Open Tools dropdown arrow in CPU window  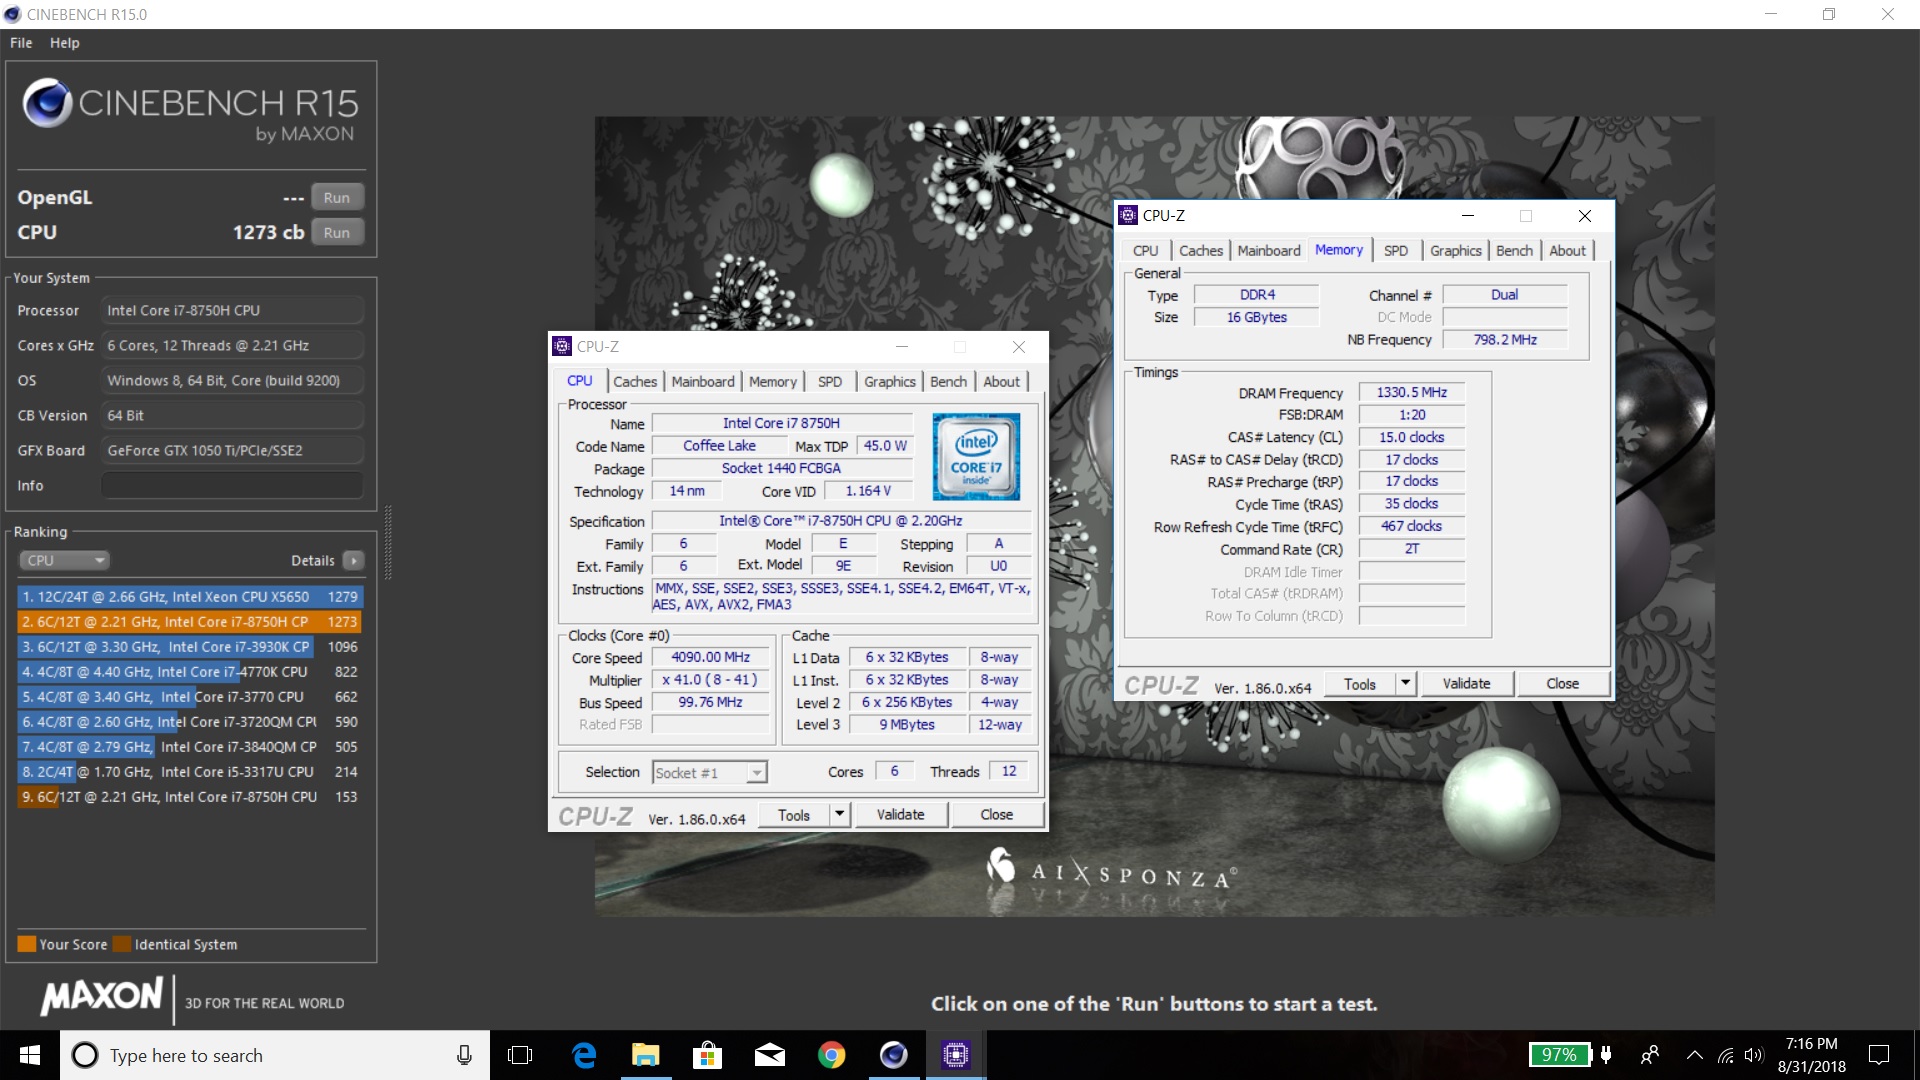coord(840,814)
